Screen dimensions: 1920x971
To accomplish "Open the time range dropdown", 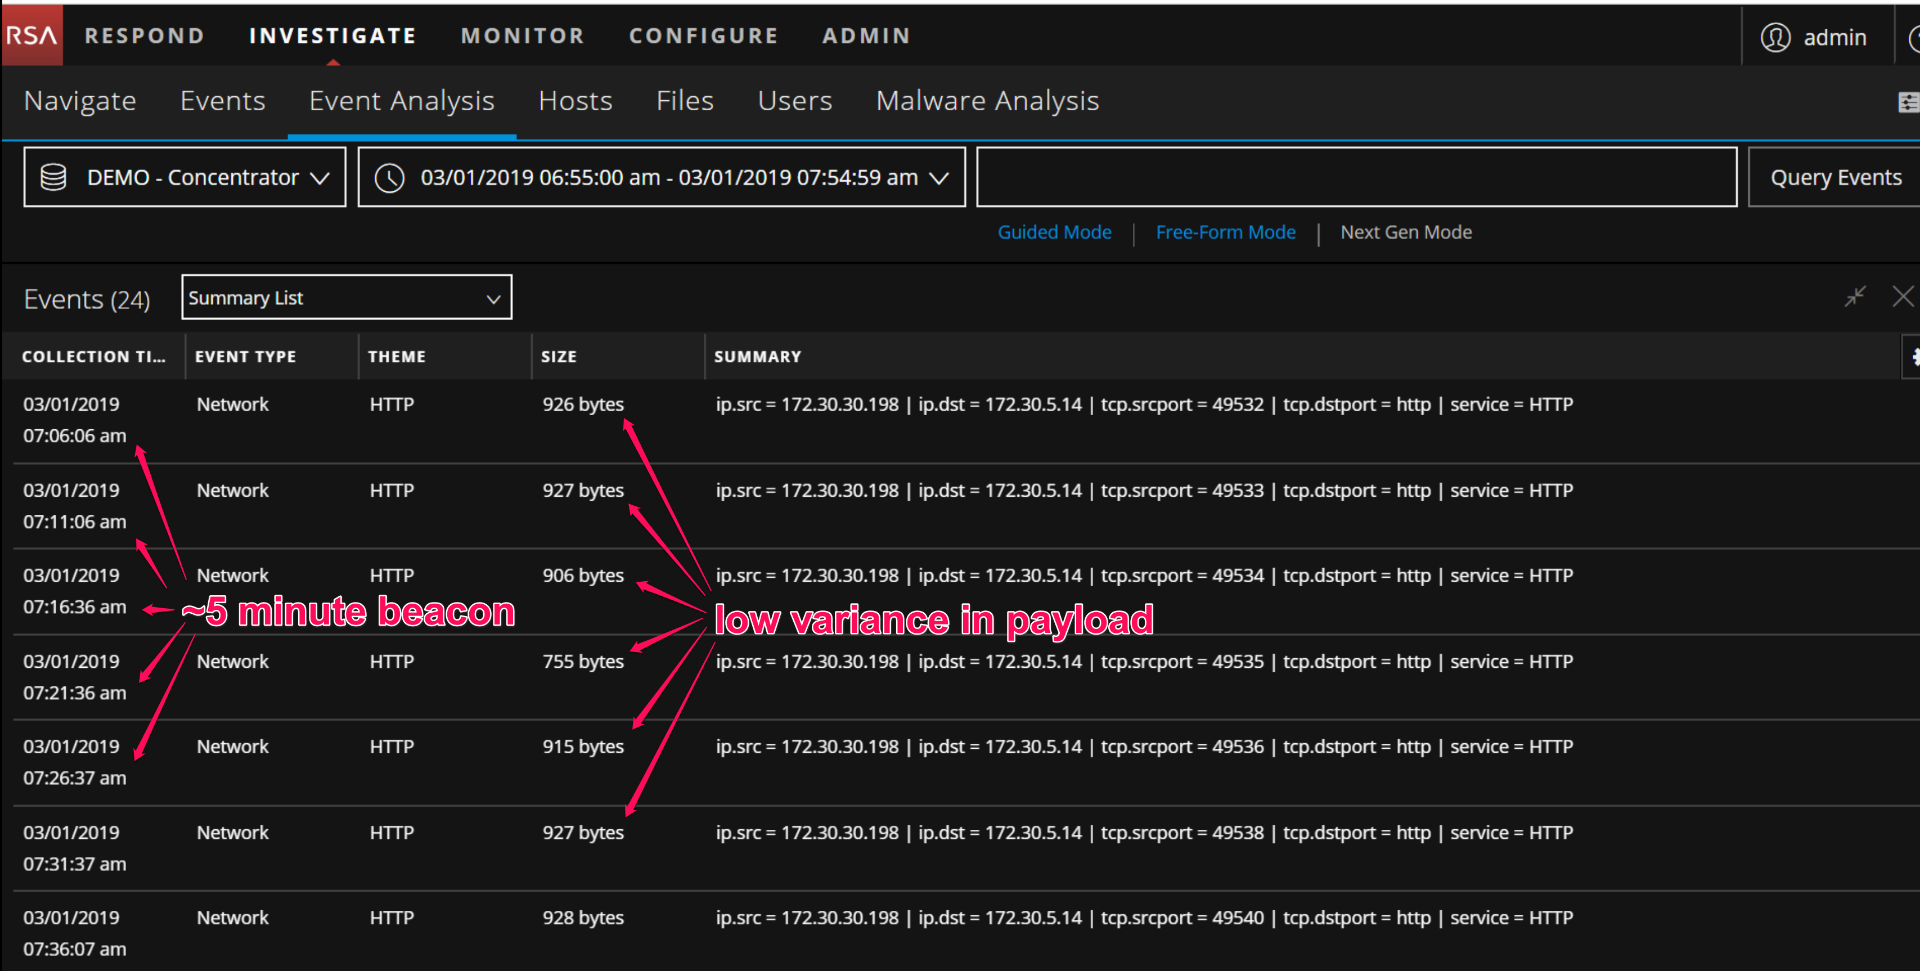I will 938,178.
